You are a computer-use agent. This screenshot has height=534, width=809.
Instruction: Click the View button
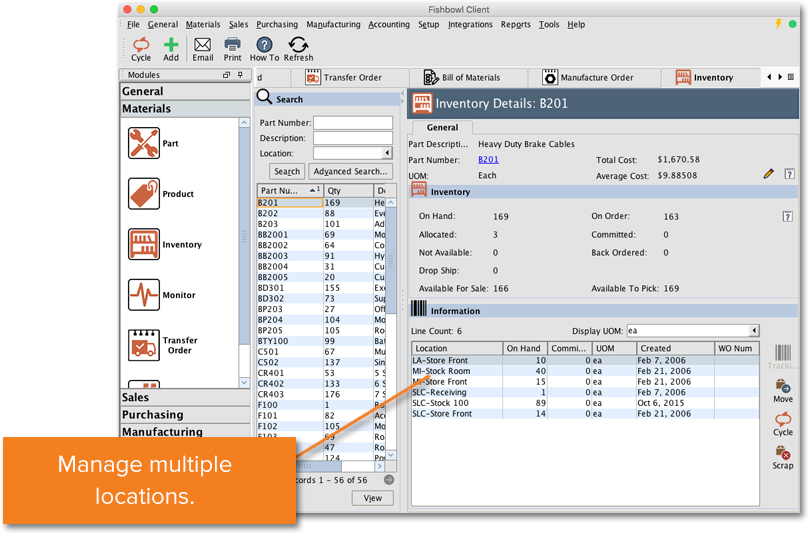click(x=373, y=498)
